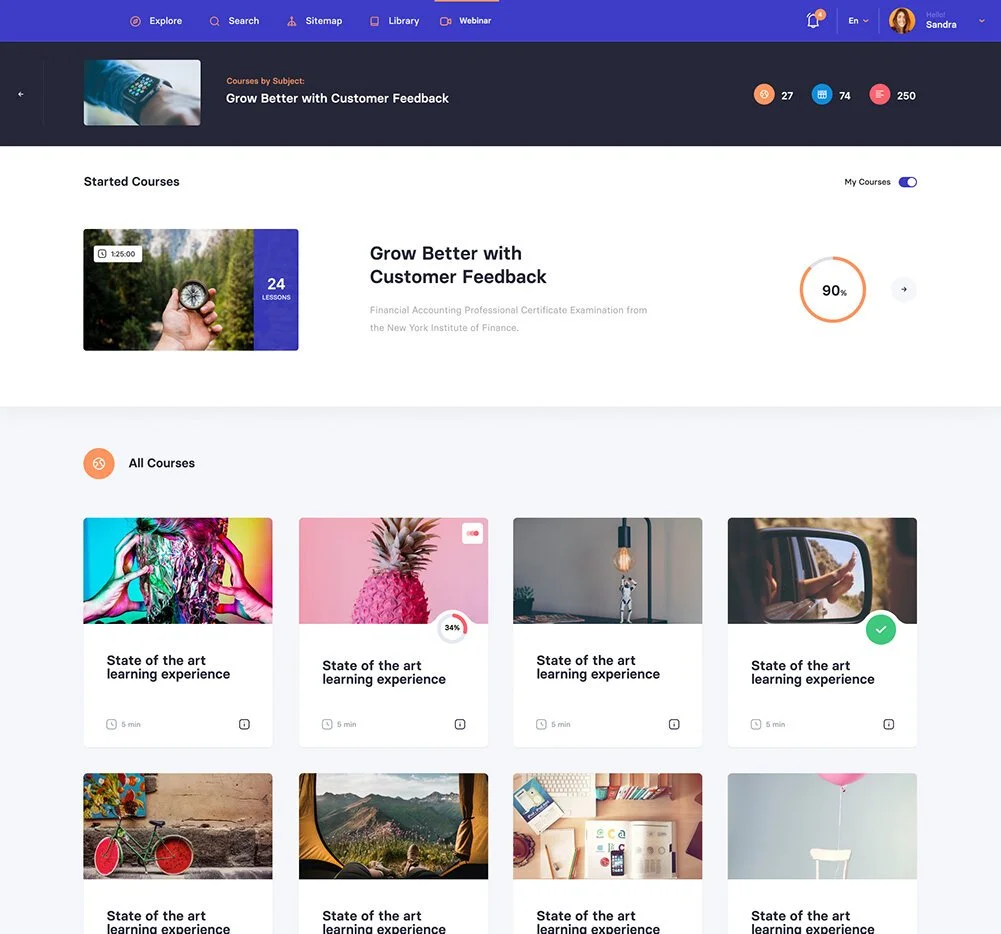Toggle the My Courses switch
This screenshot has width=1001, height=934.
tap(908, 182)
